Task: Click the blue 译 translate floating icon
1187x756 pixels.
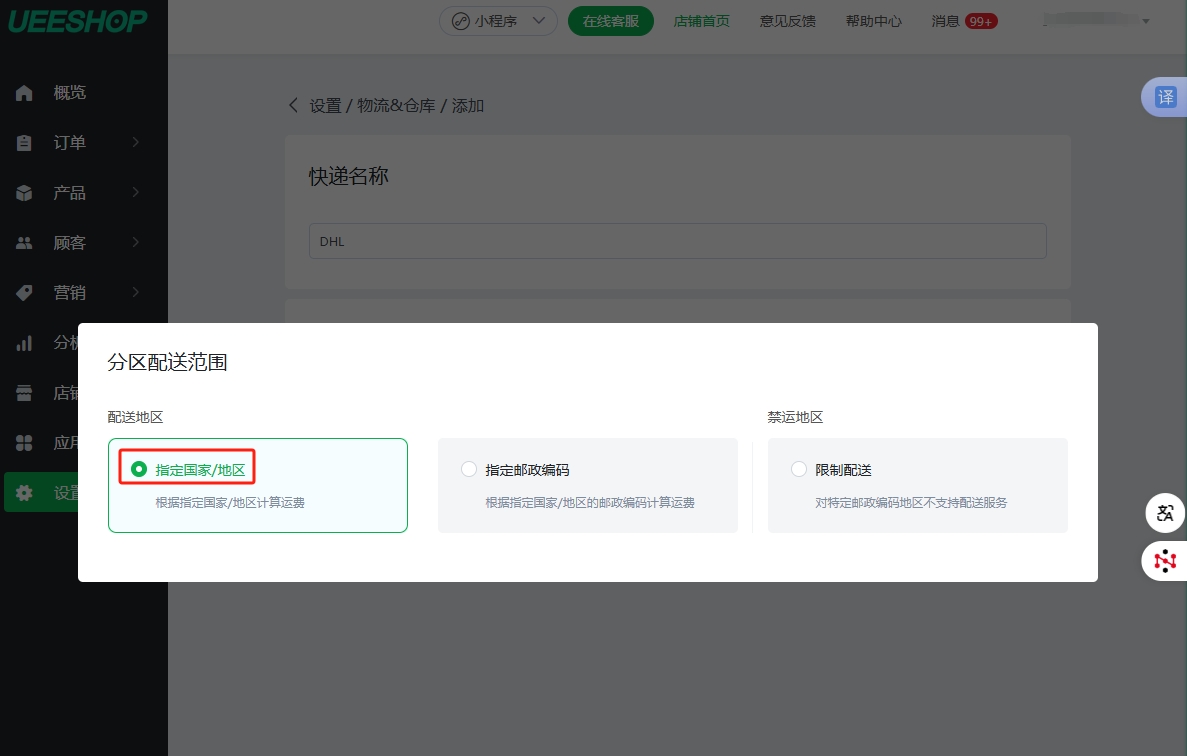Action: (x=1165, y=97)
